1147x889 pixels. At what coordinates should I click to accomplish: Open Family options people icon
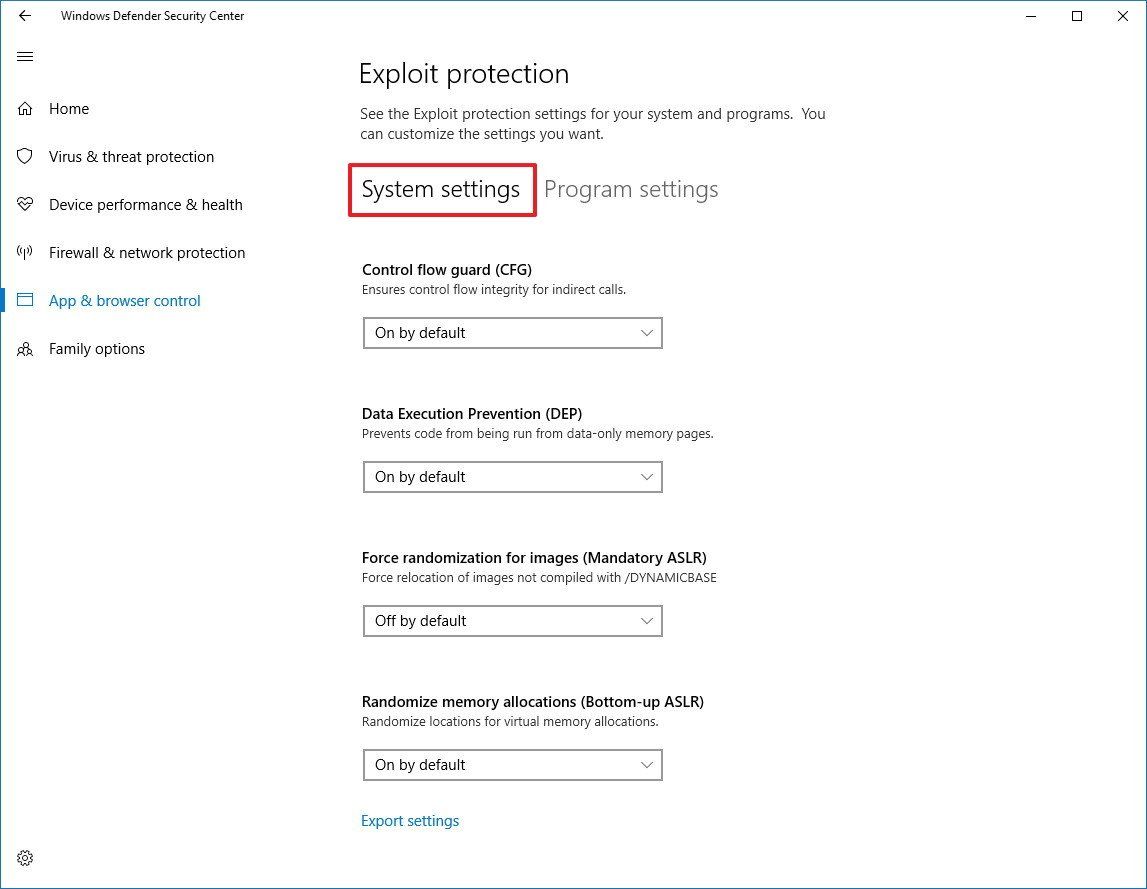point(24,348)
